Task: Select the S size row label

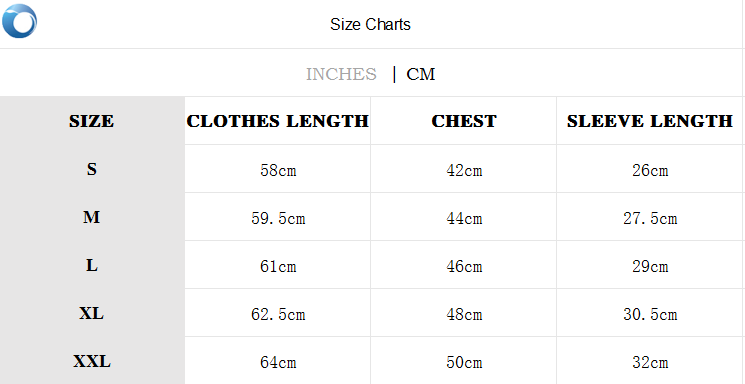Action: click(92, 169)
